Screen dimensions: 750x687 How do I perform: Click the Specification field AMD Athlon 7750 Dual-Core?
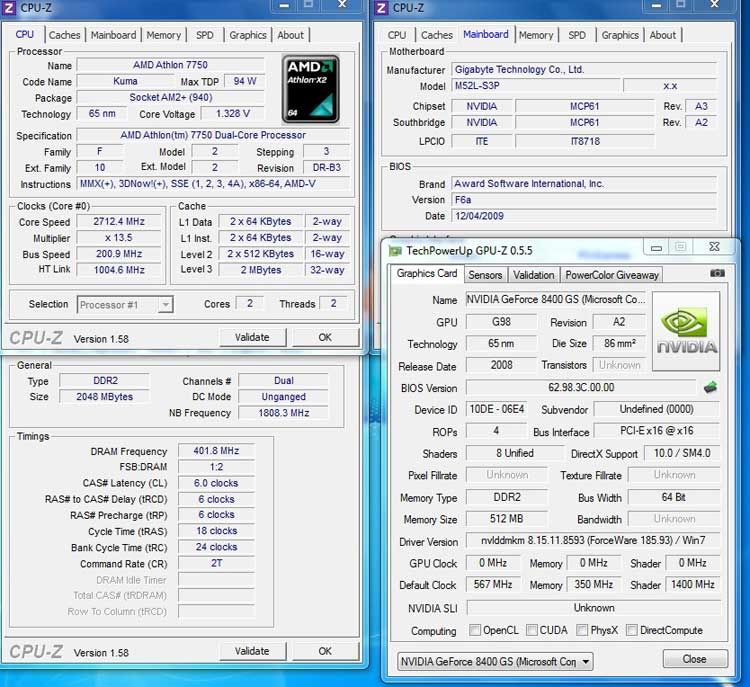[213, 135]
